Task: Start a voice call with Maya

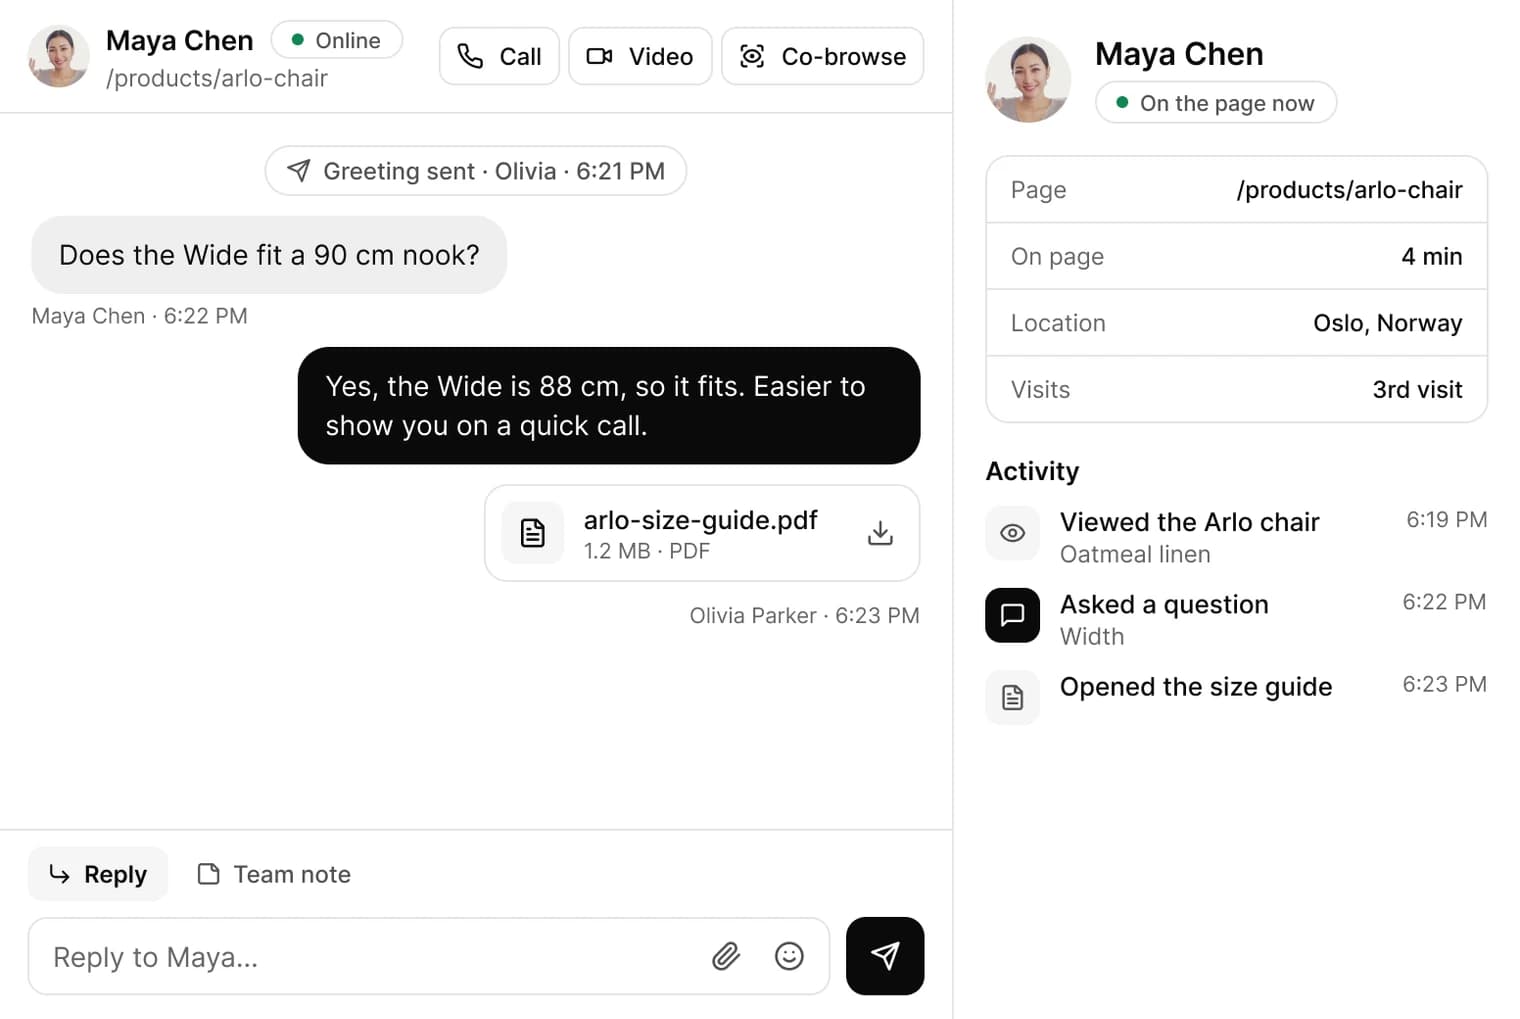Action: tap(499, 56)
